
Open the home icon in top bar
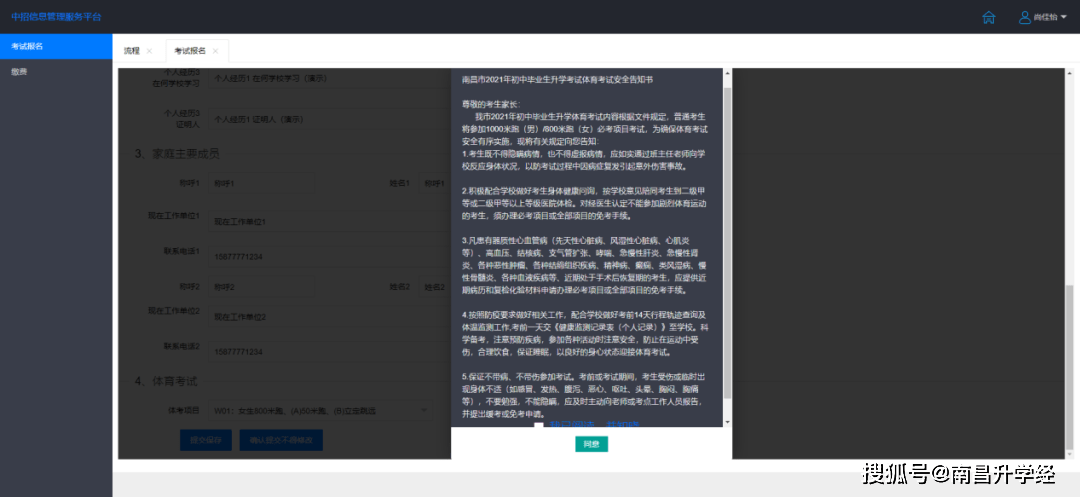988,17
